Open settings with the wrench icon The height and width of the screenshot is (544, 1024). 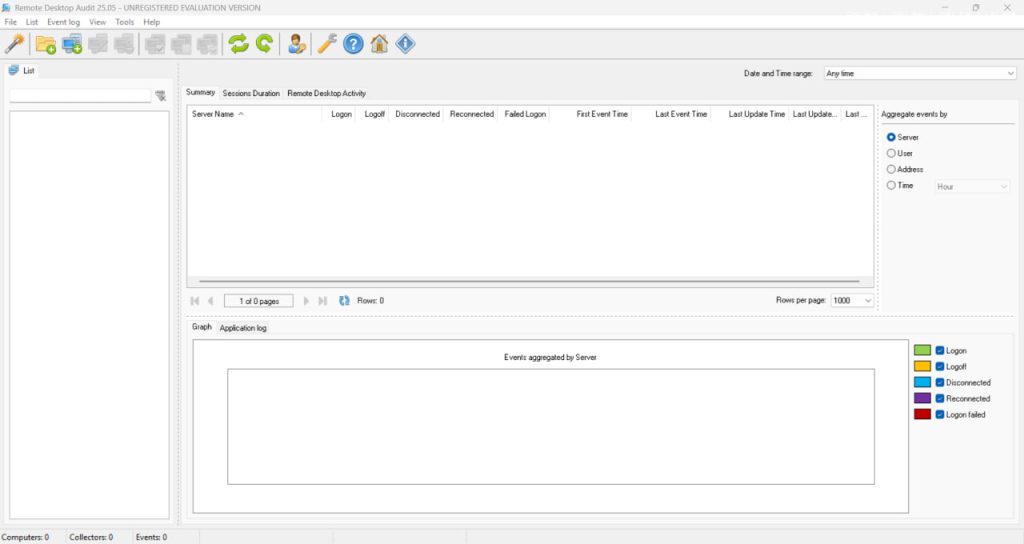[327, 44]
